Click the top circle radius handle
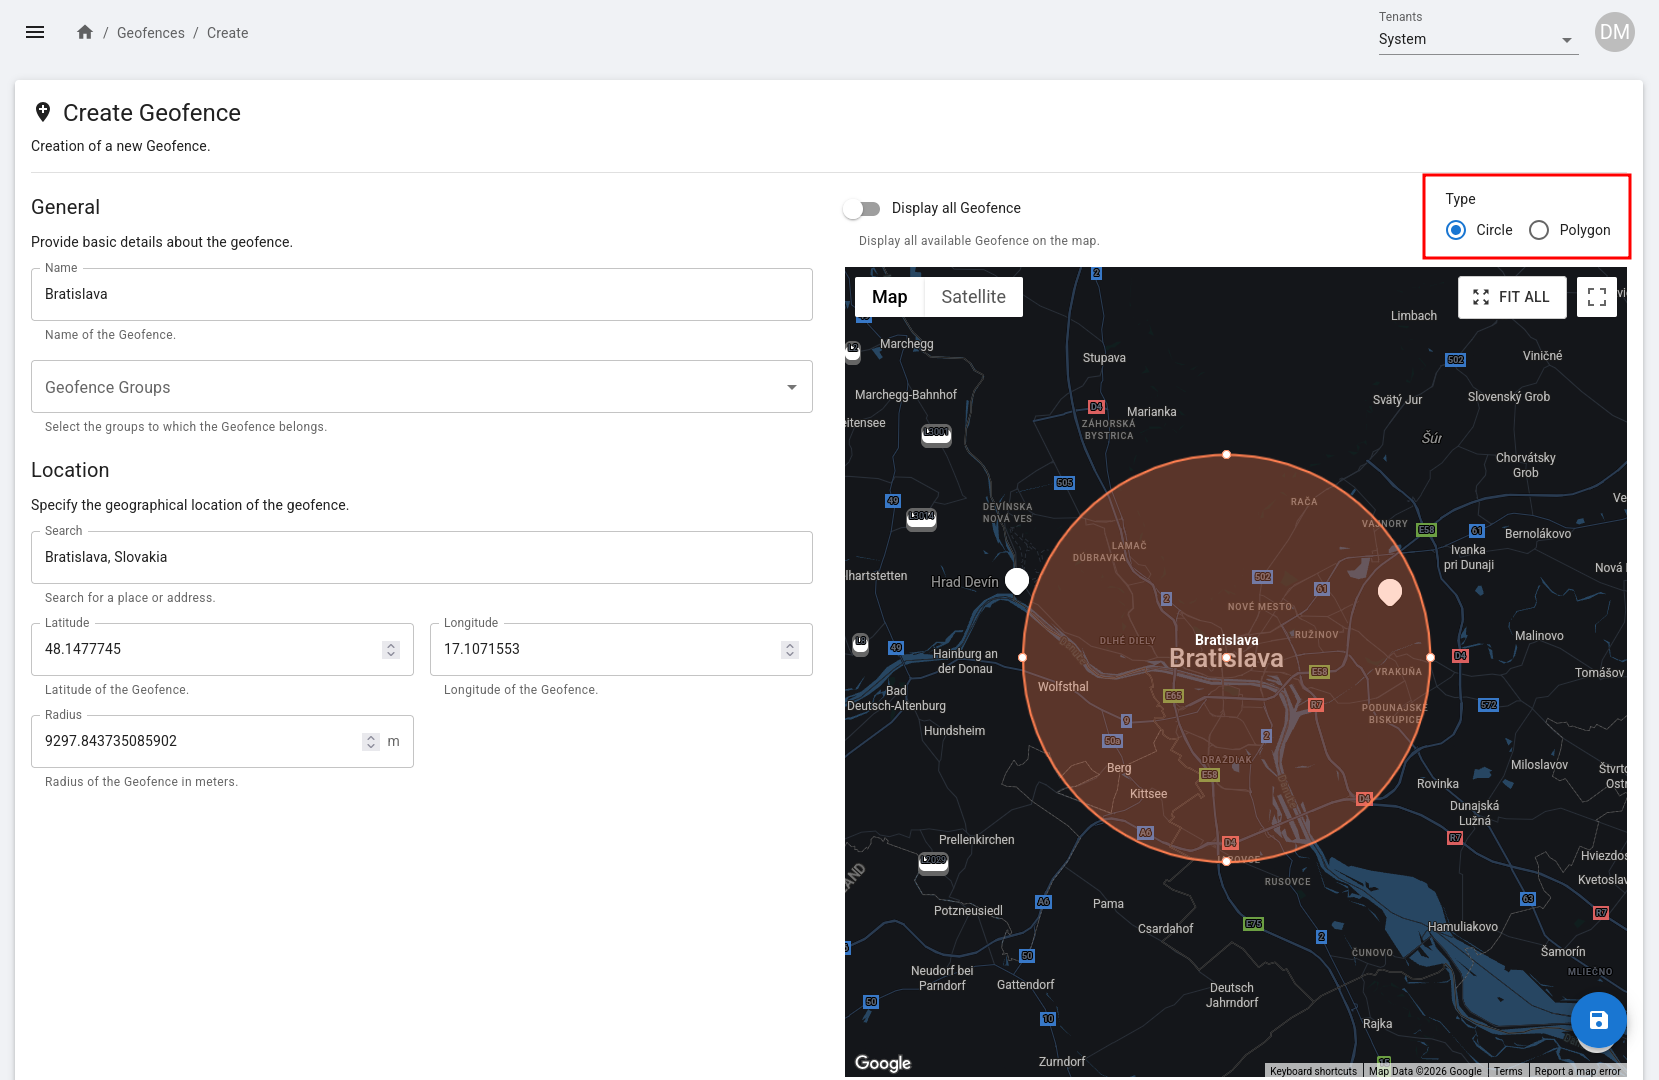Image resolution: width=1659 pixels, height=1080 pixels. [x=1226, y=455]
